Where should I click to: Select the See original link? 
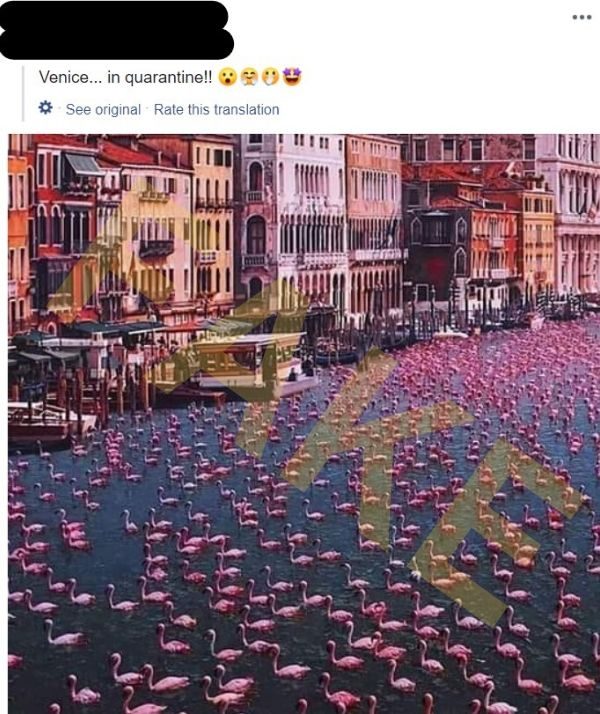[103, 109]
